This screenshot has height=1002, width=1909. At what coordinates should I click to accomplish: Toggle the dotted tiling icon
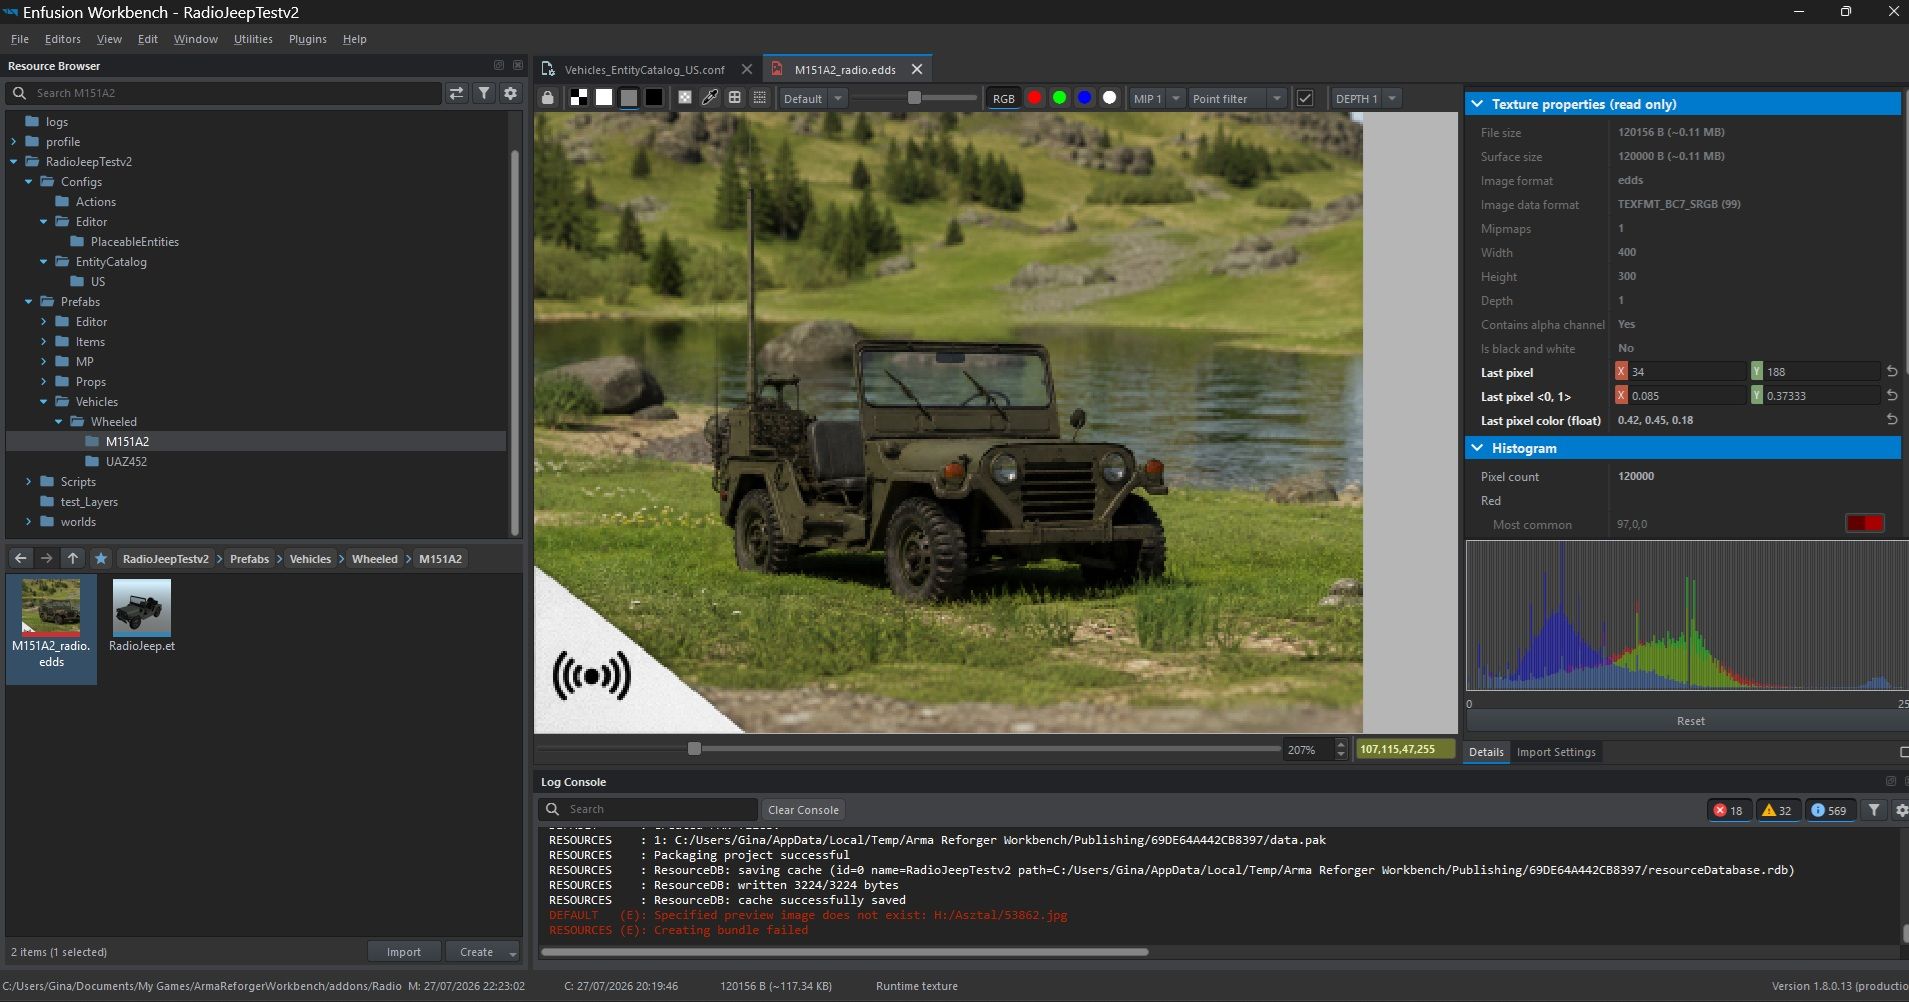(760, 98)
